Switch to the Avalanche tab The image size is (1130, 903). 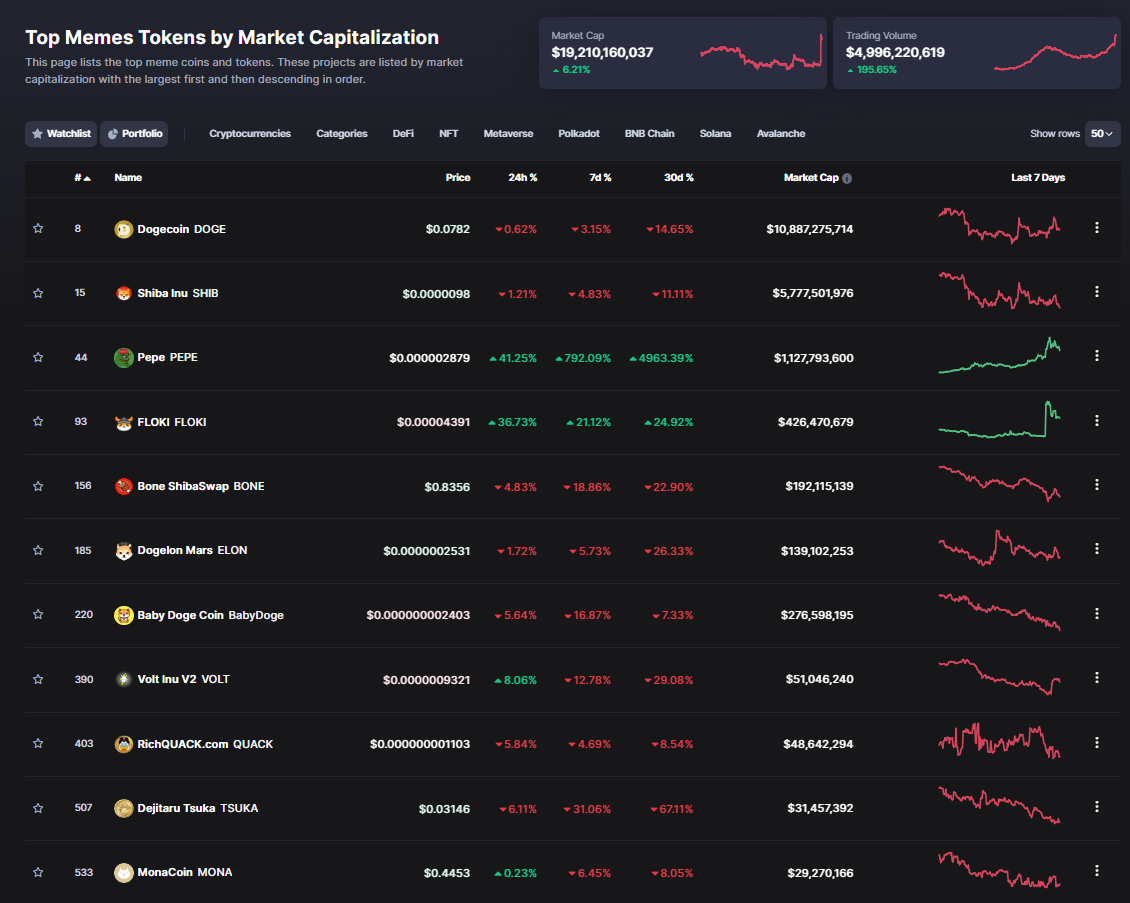(780, 134)
